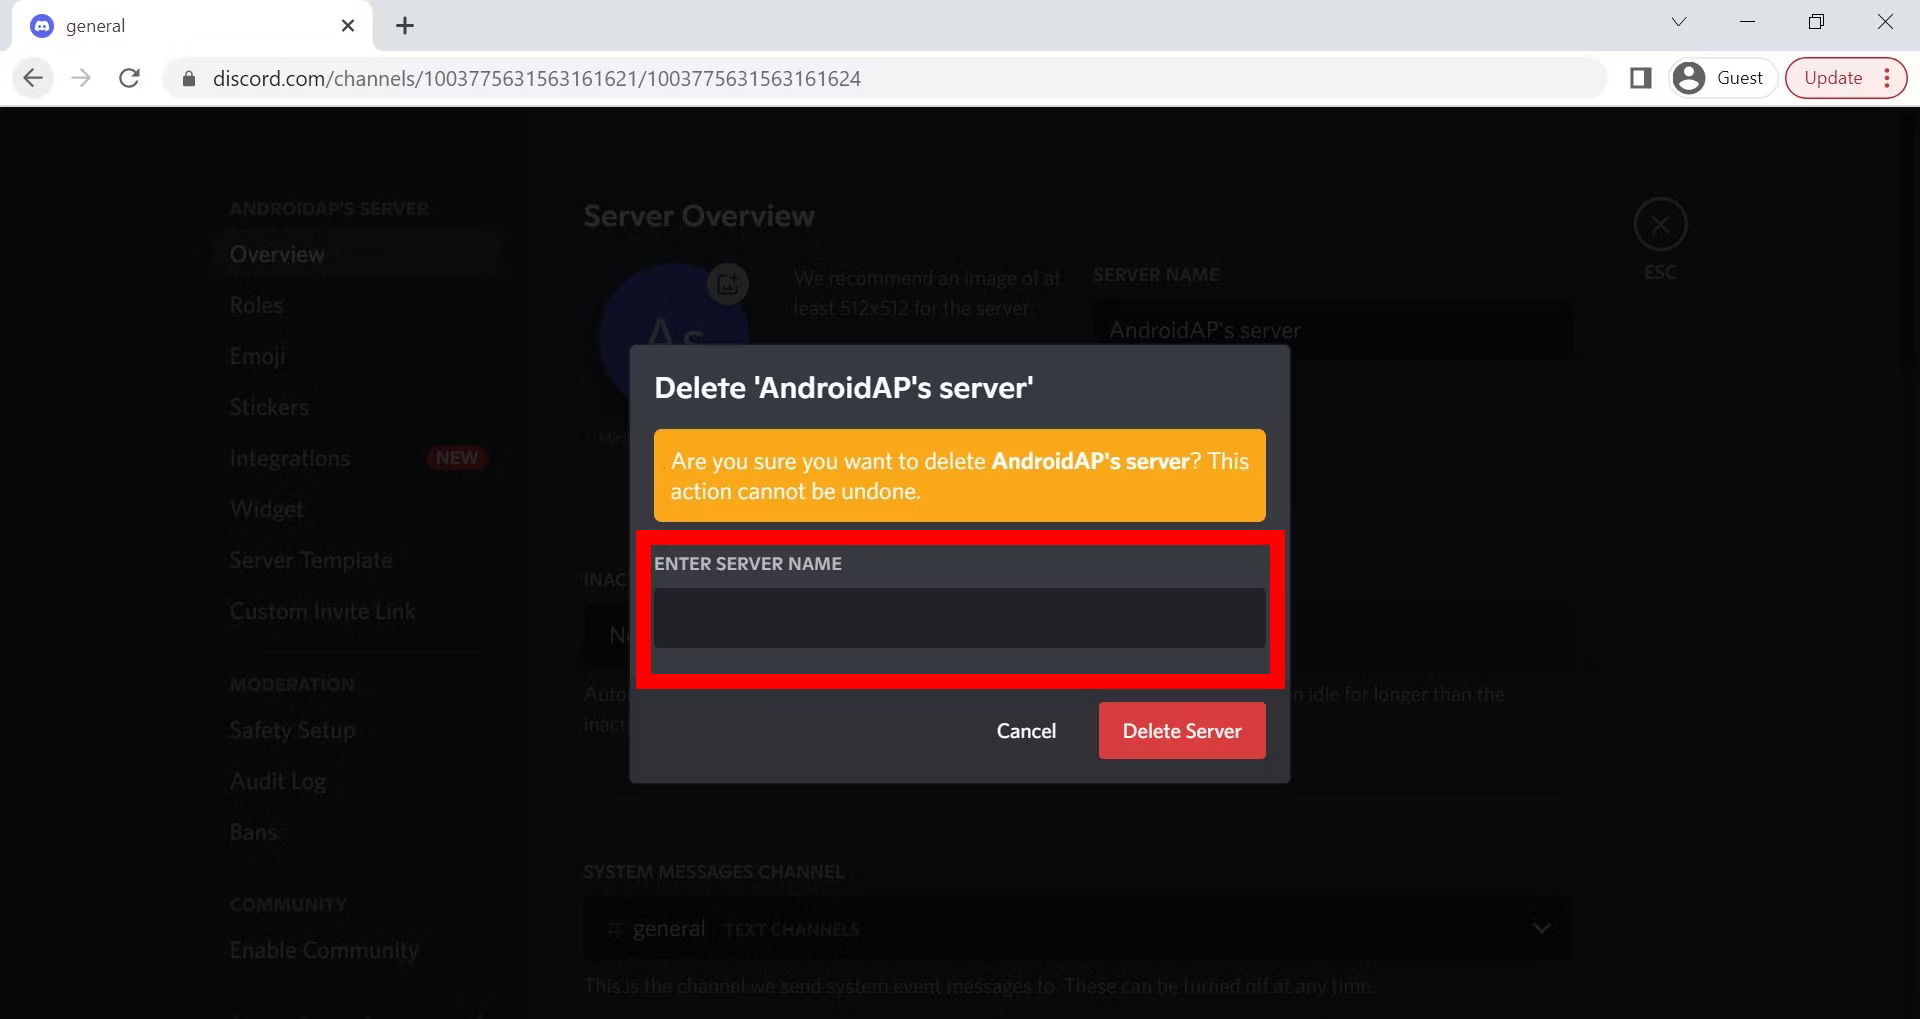Click the "Delete 'AndroidAP's server'" dialog title
This screenshot has width=1920, height=1019.
(843, 388)
